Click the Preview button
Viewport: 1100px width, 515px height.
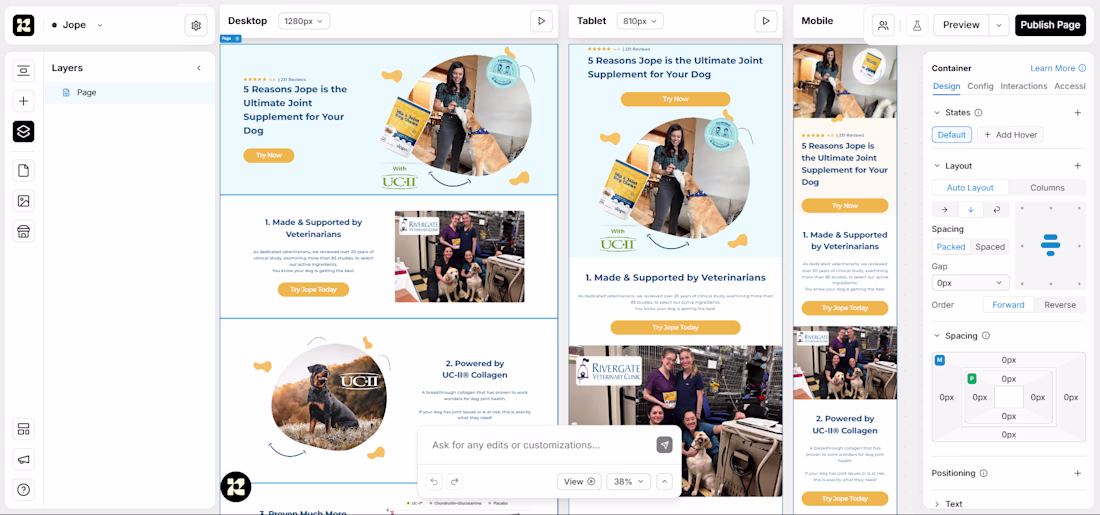[x=961, y=25]
